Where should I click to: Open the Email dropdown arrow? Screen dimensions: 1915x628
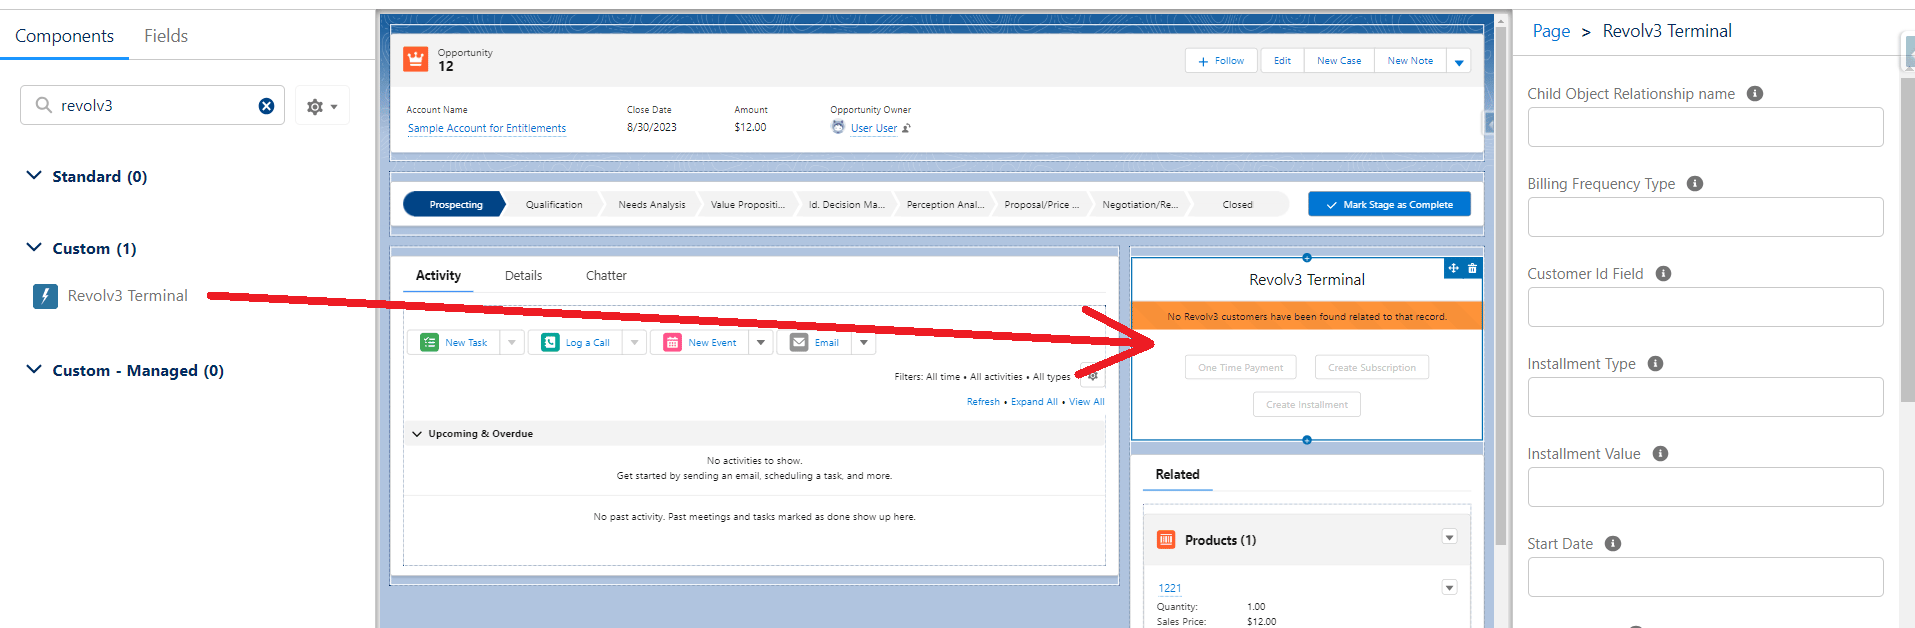pyautogui.click(x=864, y=342)
